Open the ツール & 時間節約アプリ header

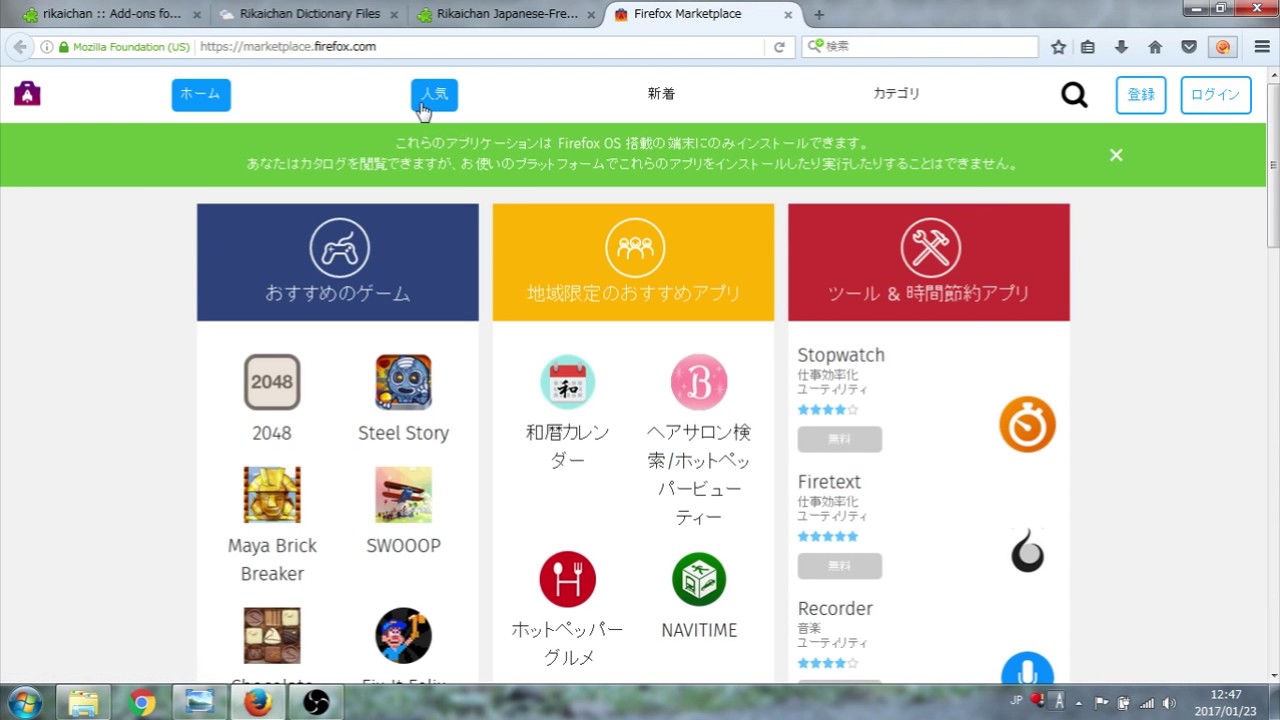click(x=929, y=262)
